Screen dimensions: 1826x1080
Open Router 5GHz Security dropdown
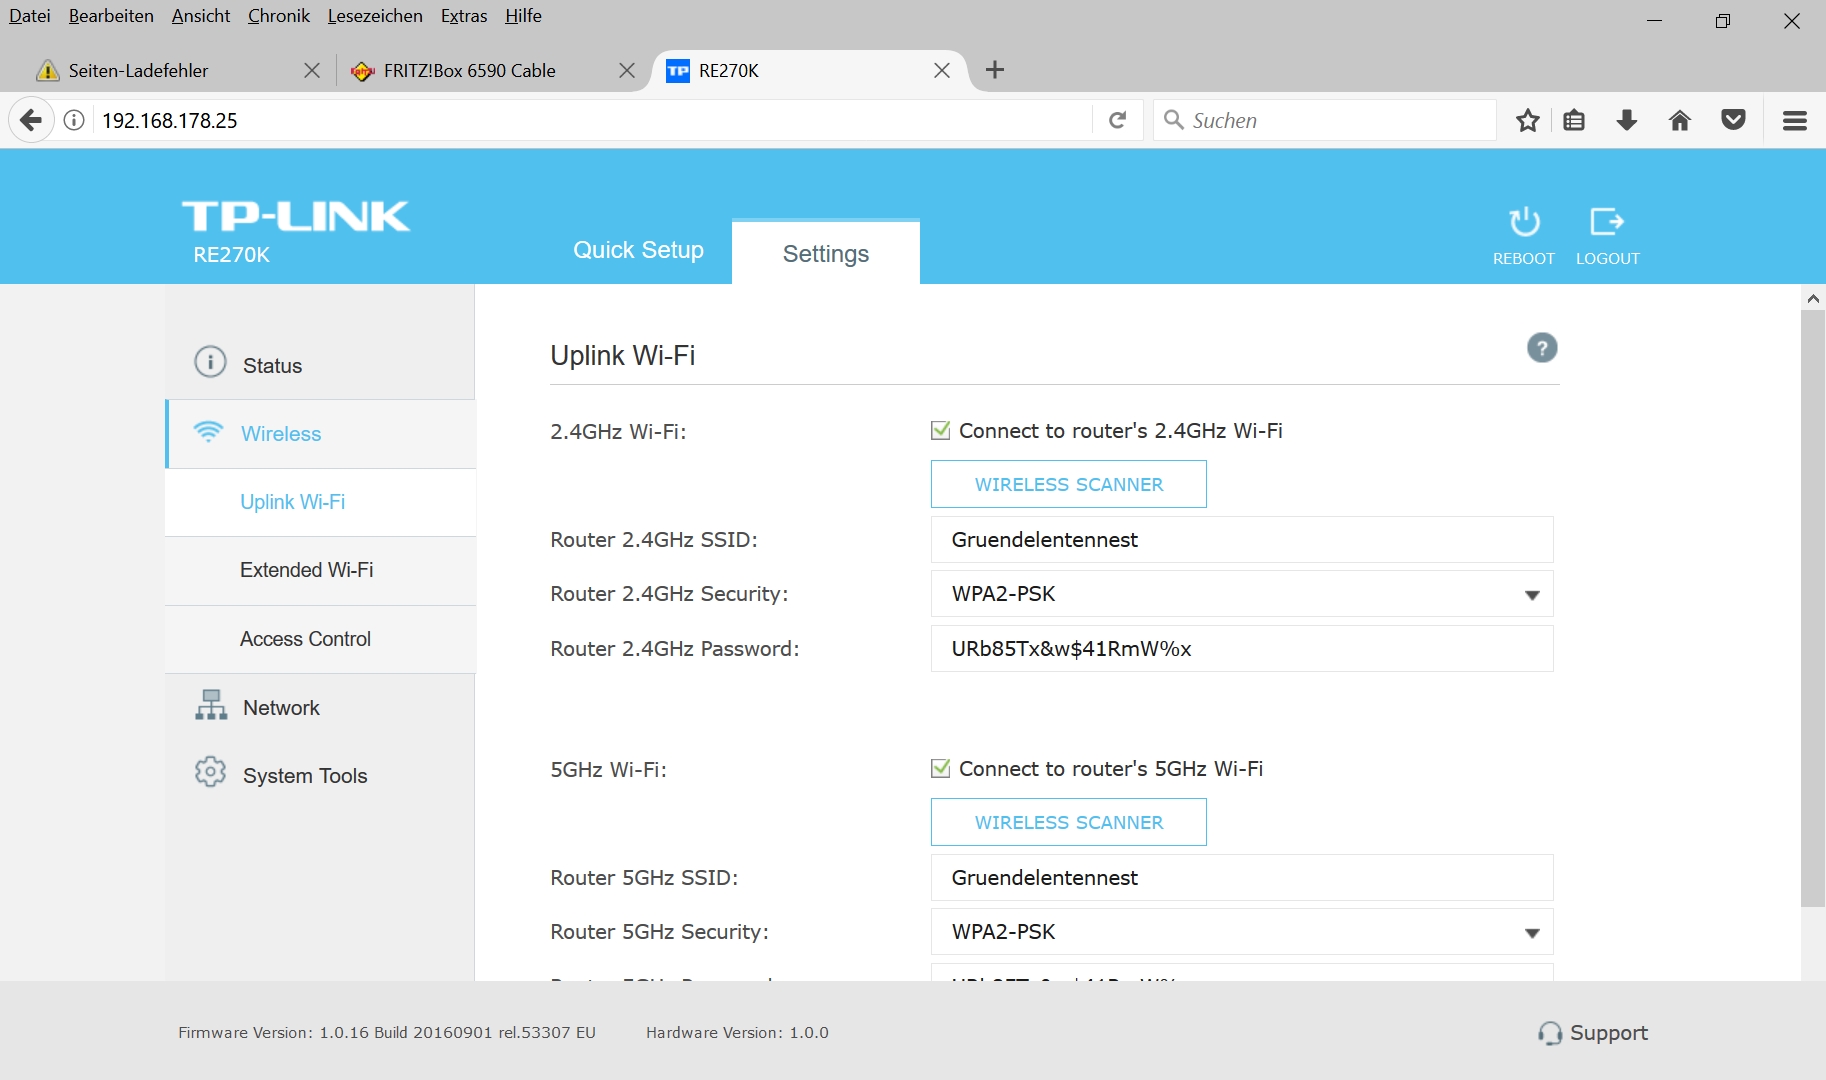tap(1242, 932)
